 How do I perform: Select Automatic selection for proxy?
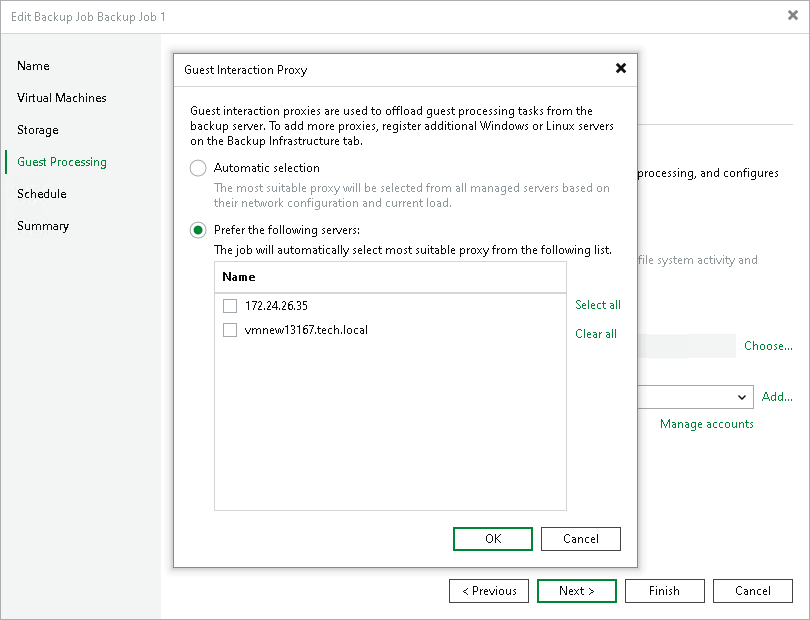pos(198,167)
